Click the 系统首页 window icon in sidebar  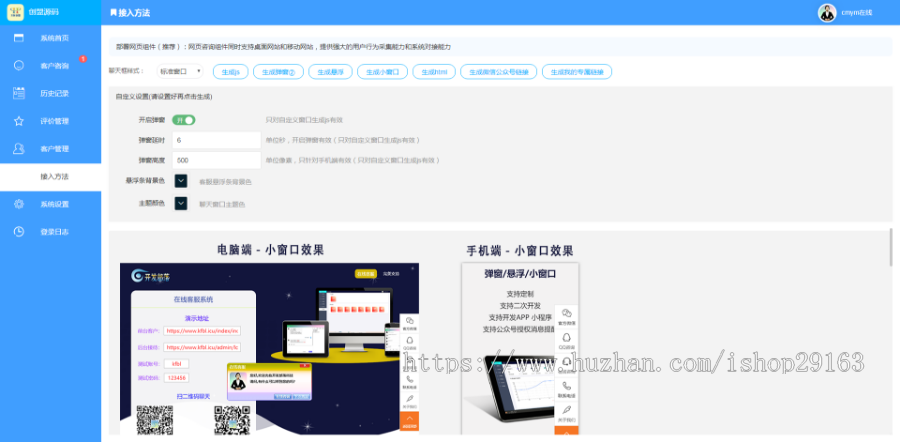pyautogui.click(x=19, y=38)
